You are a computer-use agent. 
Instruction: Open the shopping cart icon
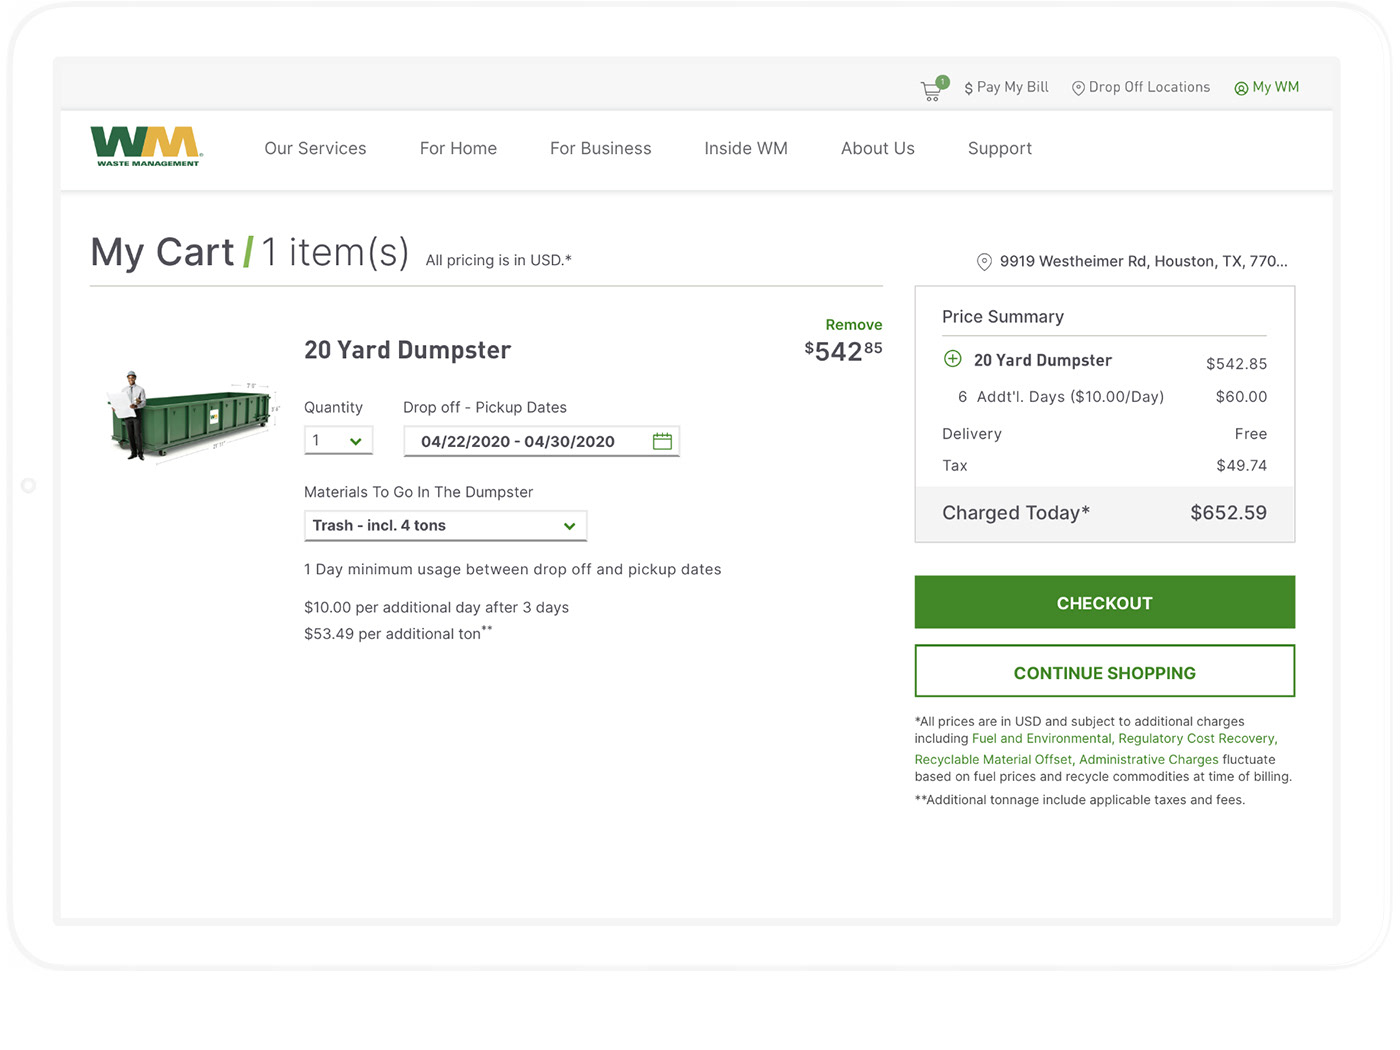[x=933, y=89]
